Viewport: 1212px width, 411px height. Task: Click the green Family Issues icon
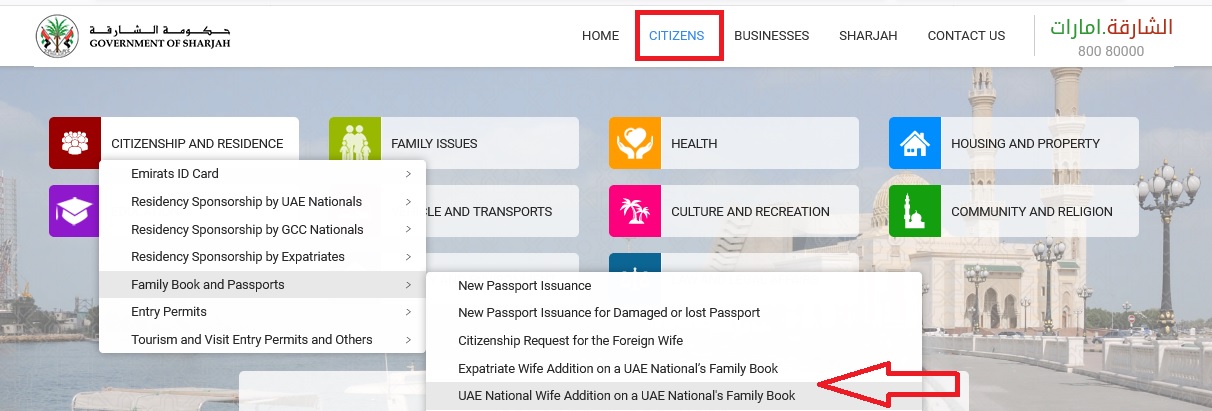(355, 143)
